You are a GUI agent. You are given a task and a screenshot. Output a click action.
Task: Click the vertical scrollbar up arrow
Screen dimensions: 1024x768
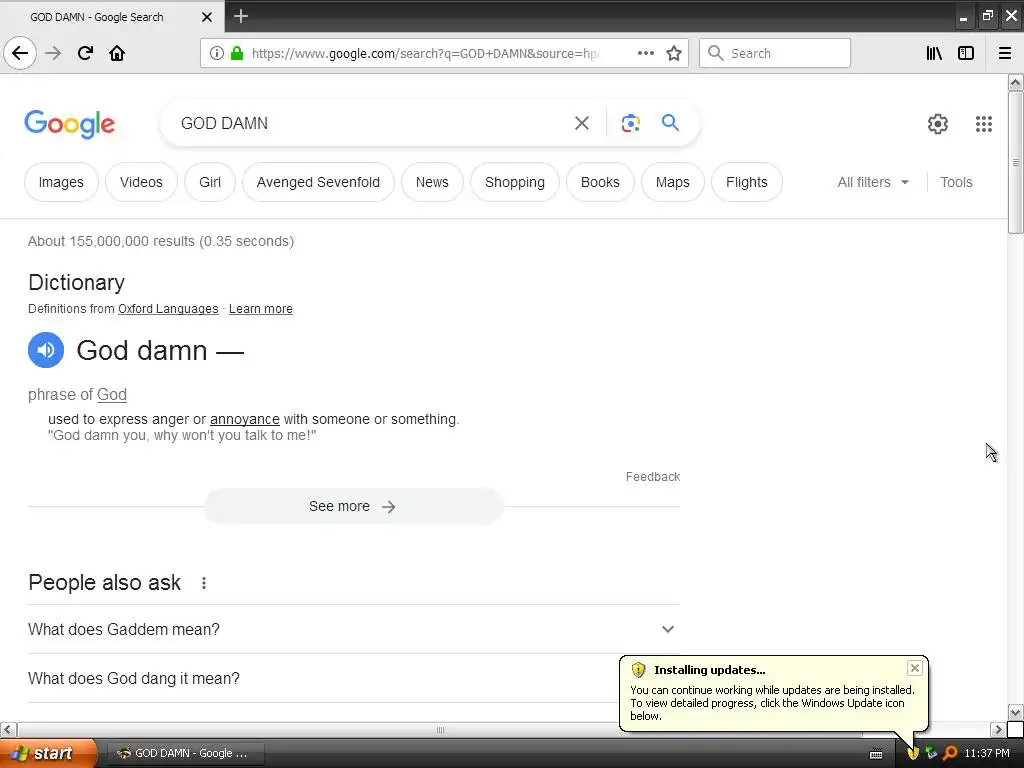pos(1015,83)
